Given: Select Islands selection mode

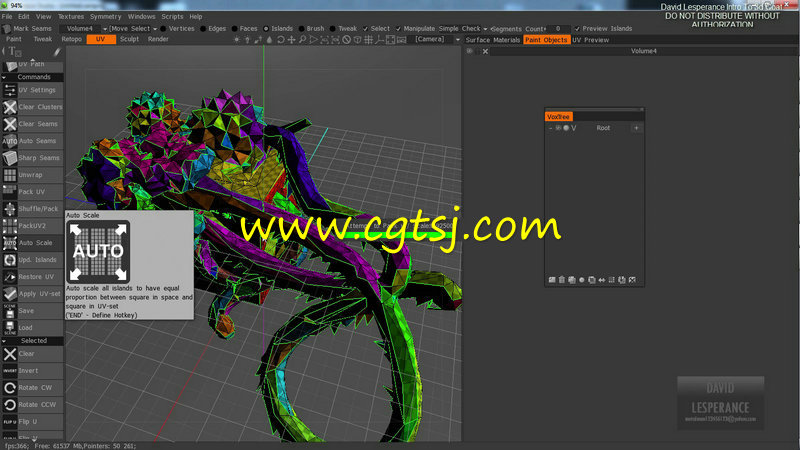Looking at the screenshot, I should 278,29.
